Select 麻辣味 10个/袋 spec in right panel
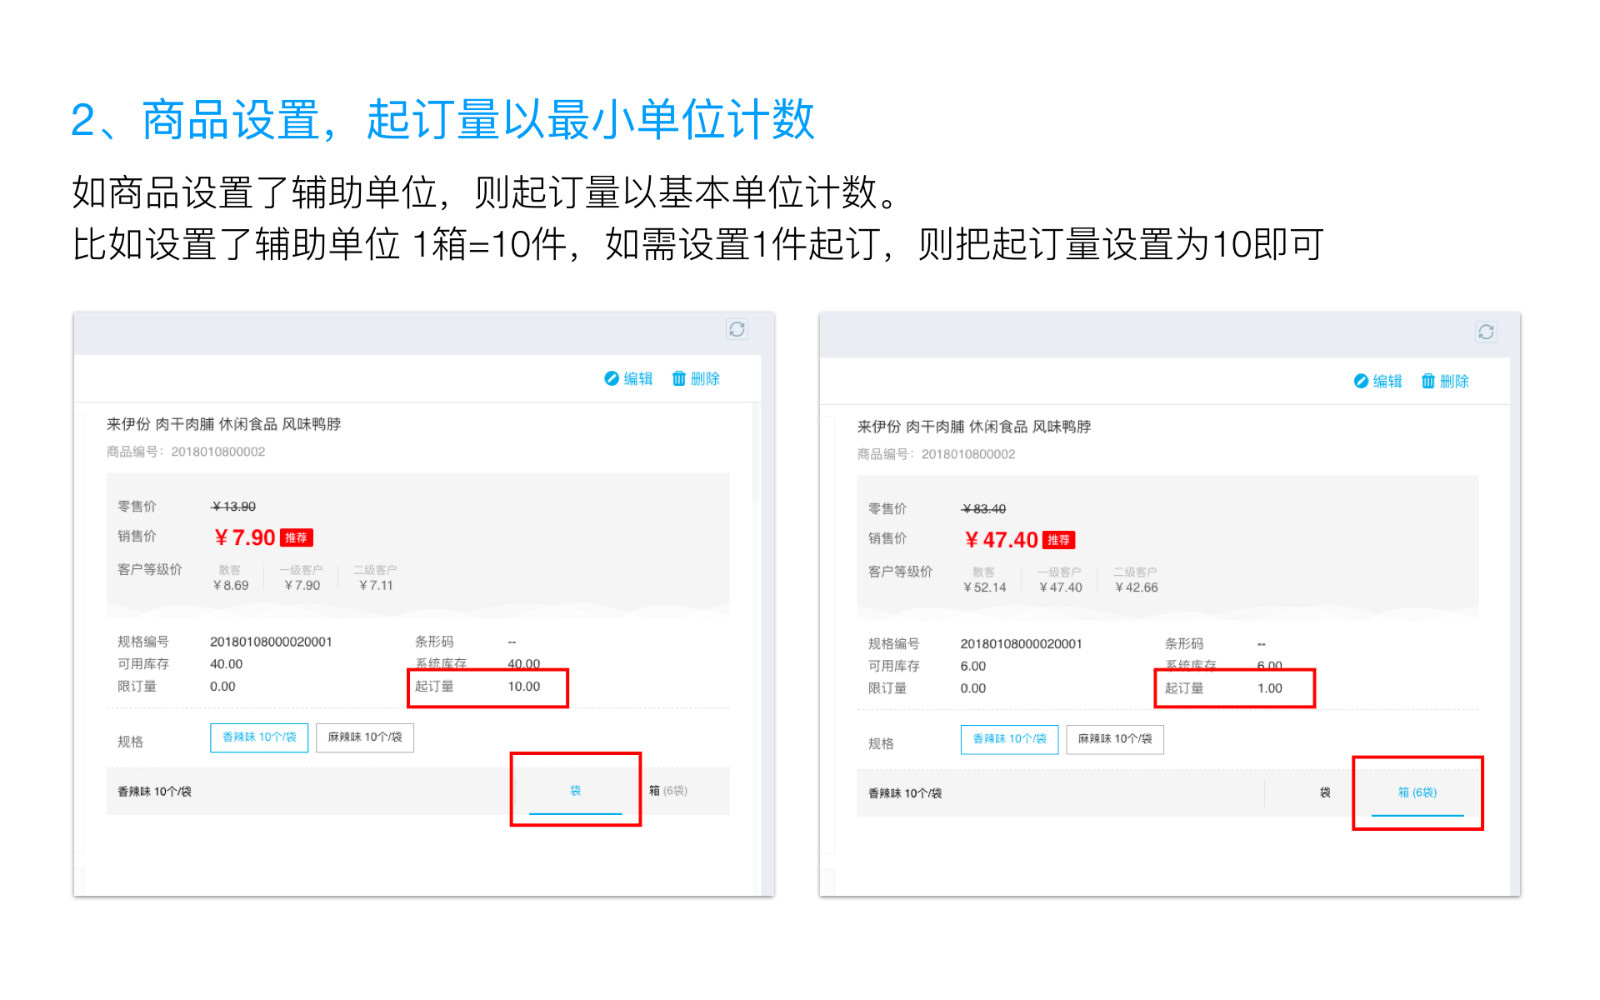The image size is (1600, 1000). pos(1115,739)
